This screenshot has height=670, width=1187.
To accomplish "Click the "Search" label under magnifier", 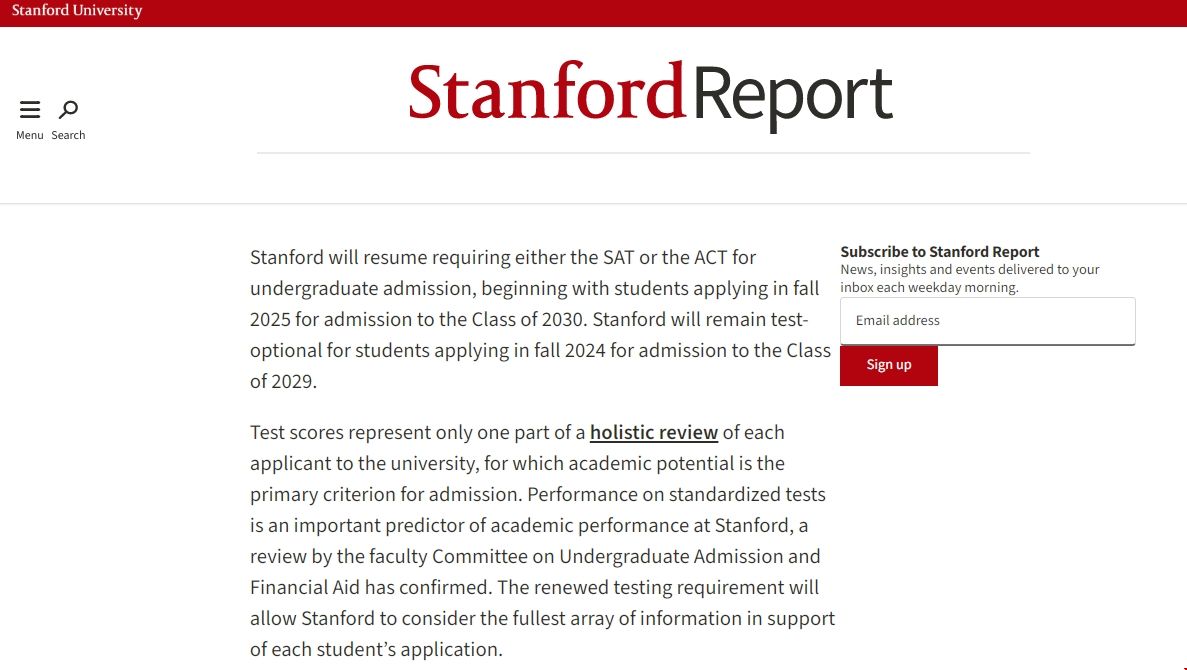I will 68,135.
